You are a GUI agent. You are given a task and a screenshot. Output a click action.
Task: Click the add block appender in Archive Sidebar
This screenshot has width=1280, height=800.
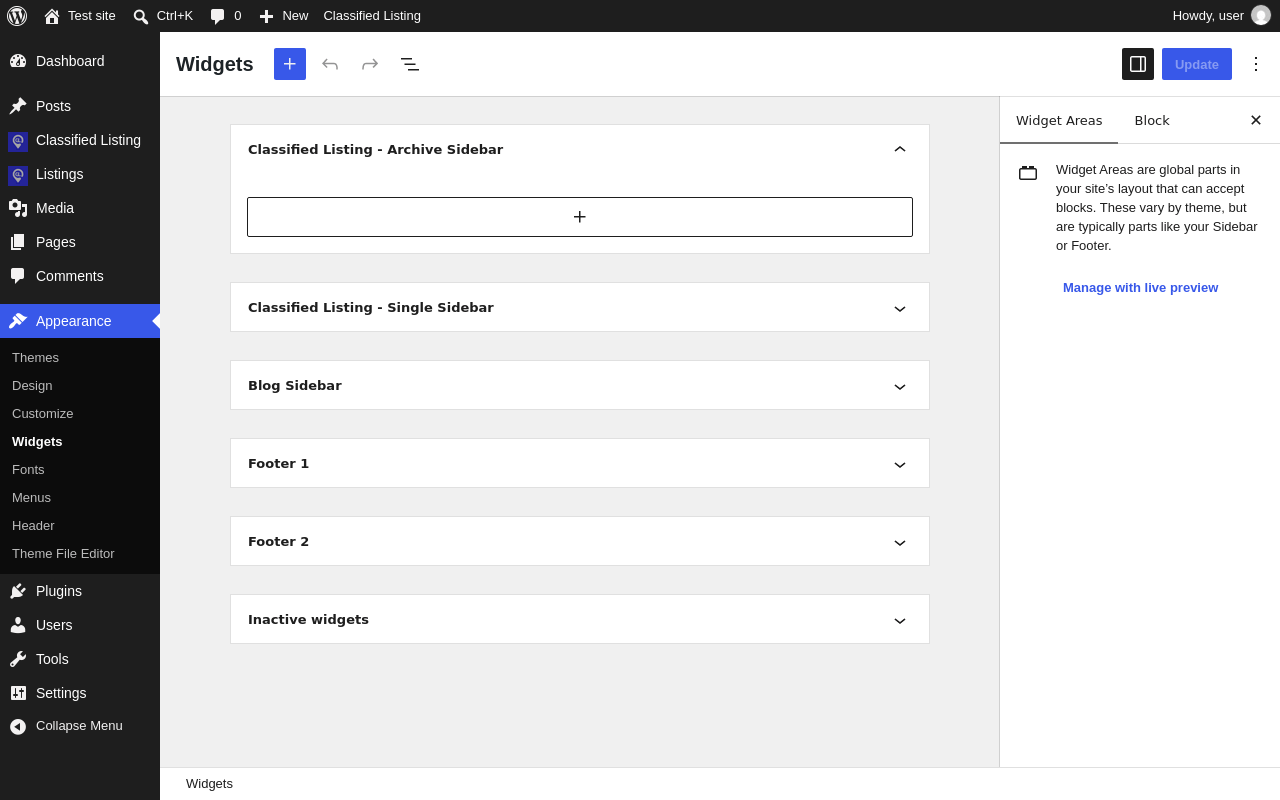click(580, 217)
